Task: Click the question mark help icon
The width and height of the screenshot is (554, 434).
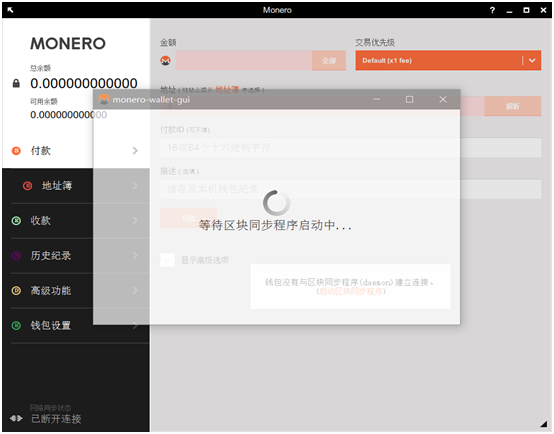Action: (x=492, y=10)
